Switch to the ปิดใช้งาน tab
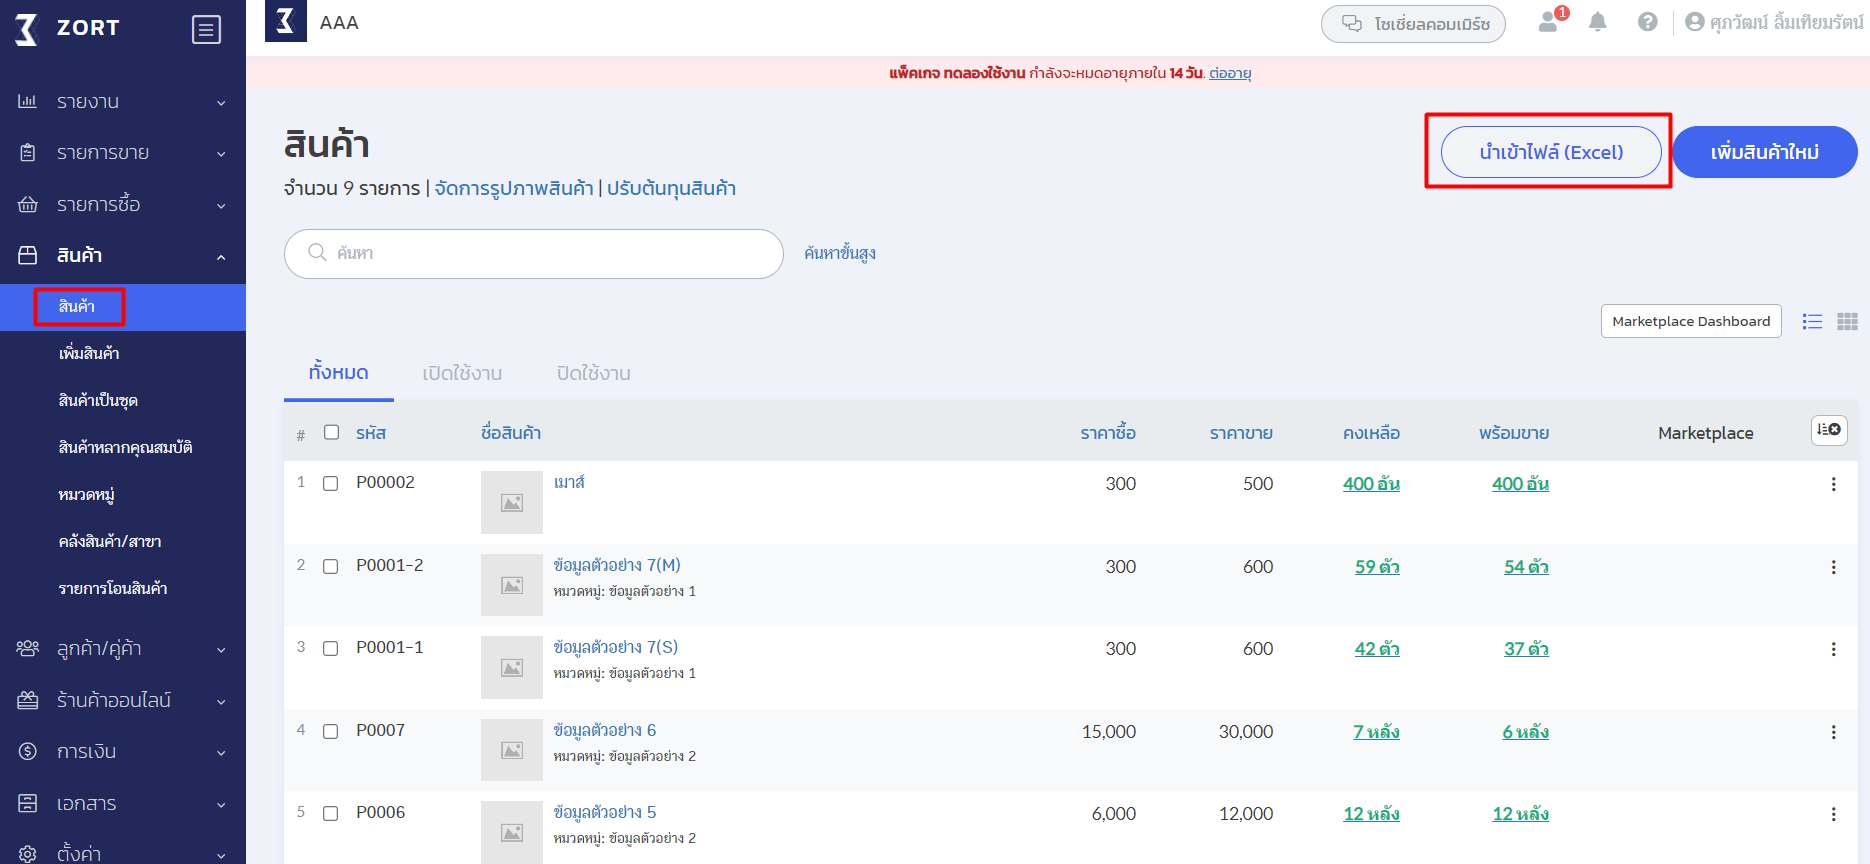1870x864 pixels. pyautogui.click(x=593, y=373)
